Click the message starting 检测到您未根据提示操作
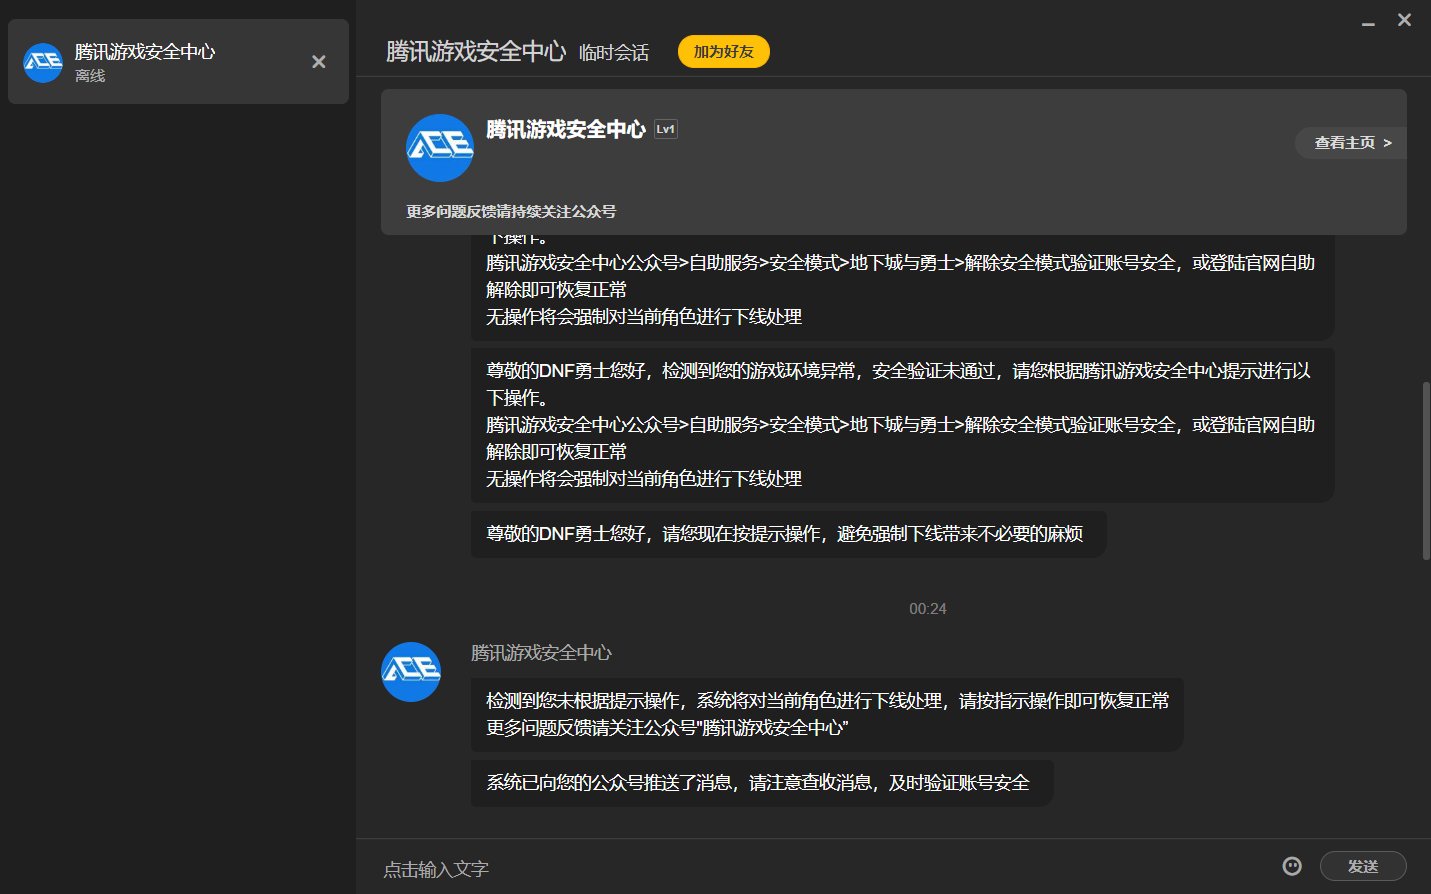This screenshot has height=894, width=1431. click(827, 714)
